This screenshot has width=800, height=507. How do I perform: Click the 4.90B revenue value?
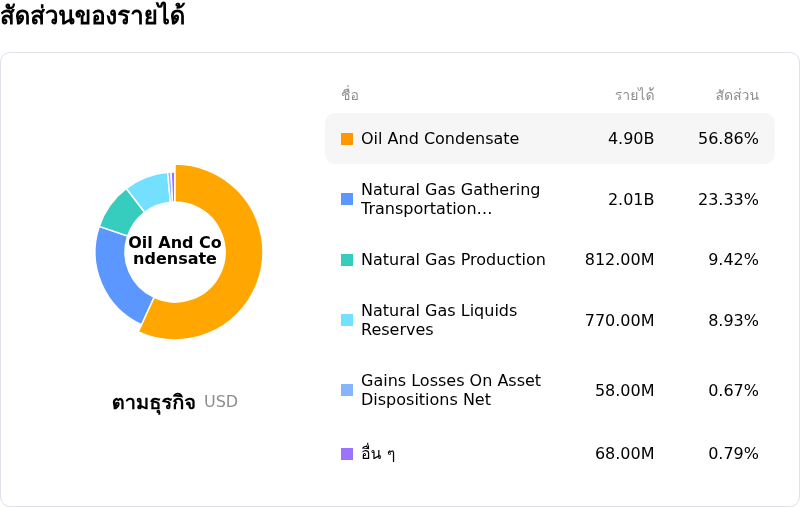(631, 139)
